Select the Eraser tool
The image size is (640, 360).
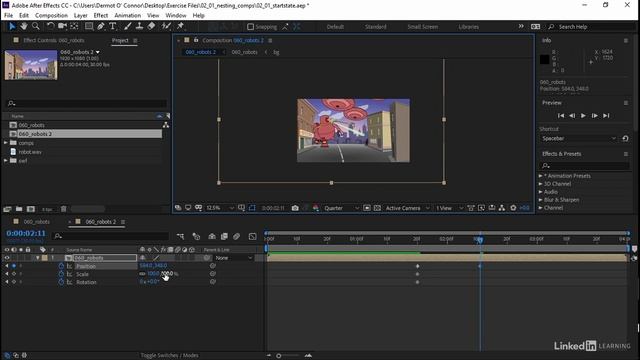click(151, 26)
